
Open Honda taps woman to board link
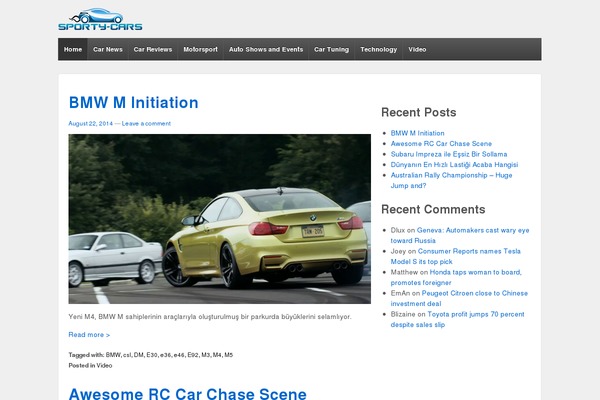(x=456, y=278)
